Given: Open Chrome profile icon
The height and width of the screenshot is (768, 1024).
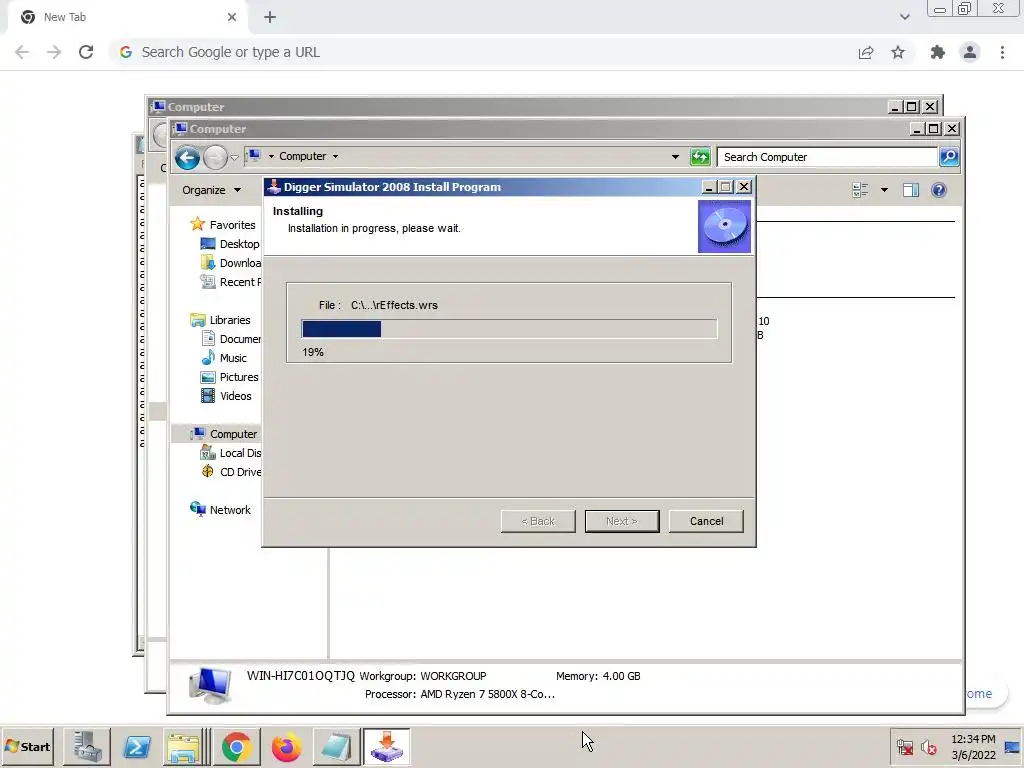Looking at the screenshot, I should point(970,52).
